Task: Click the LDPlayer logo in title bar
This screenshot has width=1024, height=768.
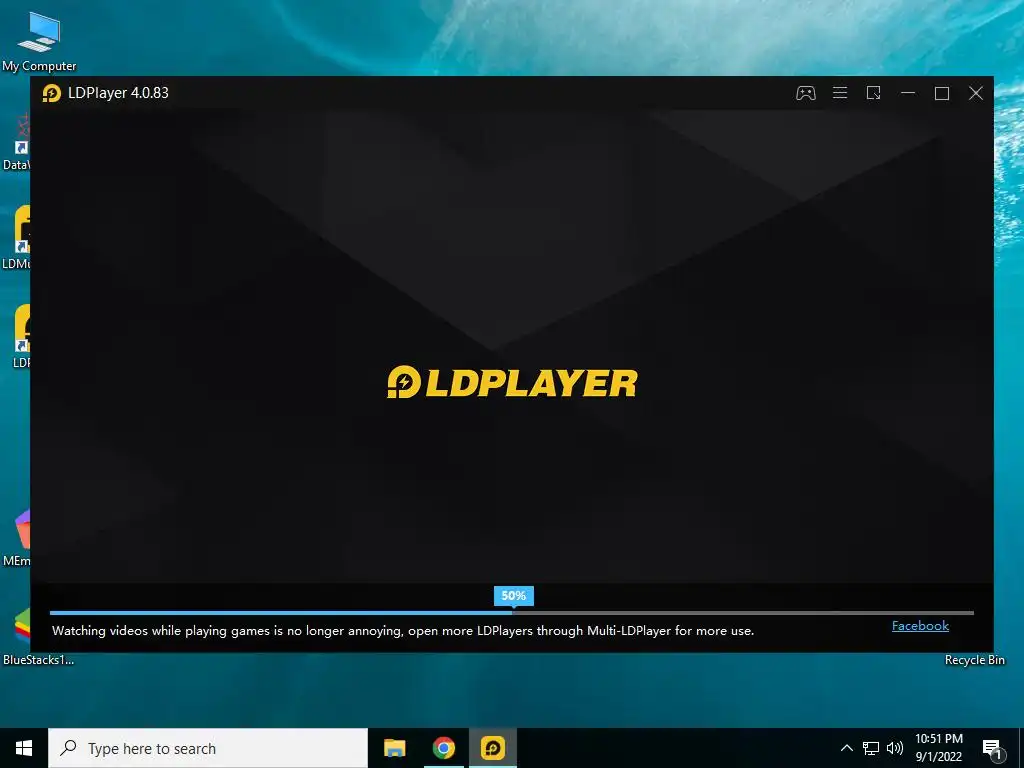Action: coord(52,93)
